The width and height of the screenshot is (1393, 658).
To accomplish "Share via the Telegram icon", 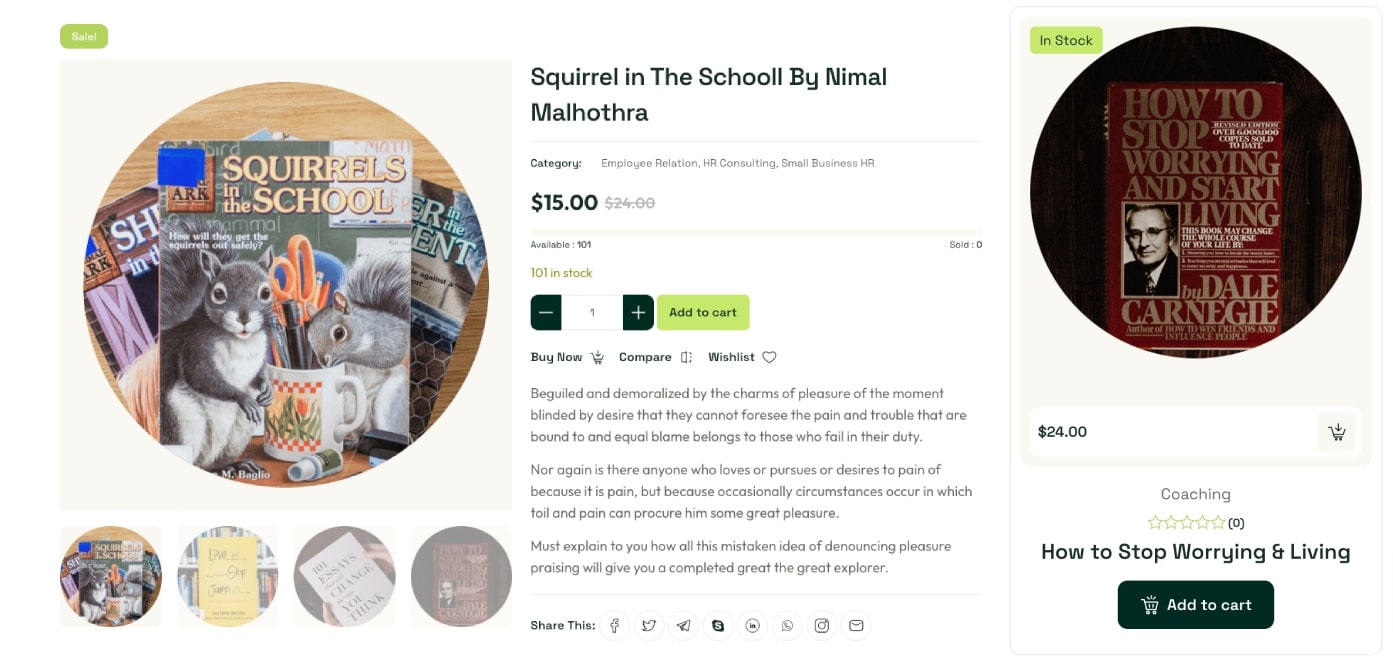I will (x=683, y=626).
